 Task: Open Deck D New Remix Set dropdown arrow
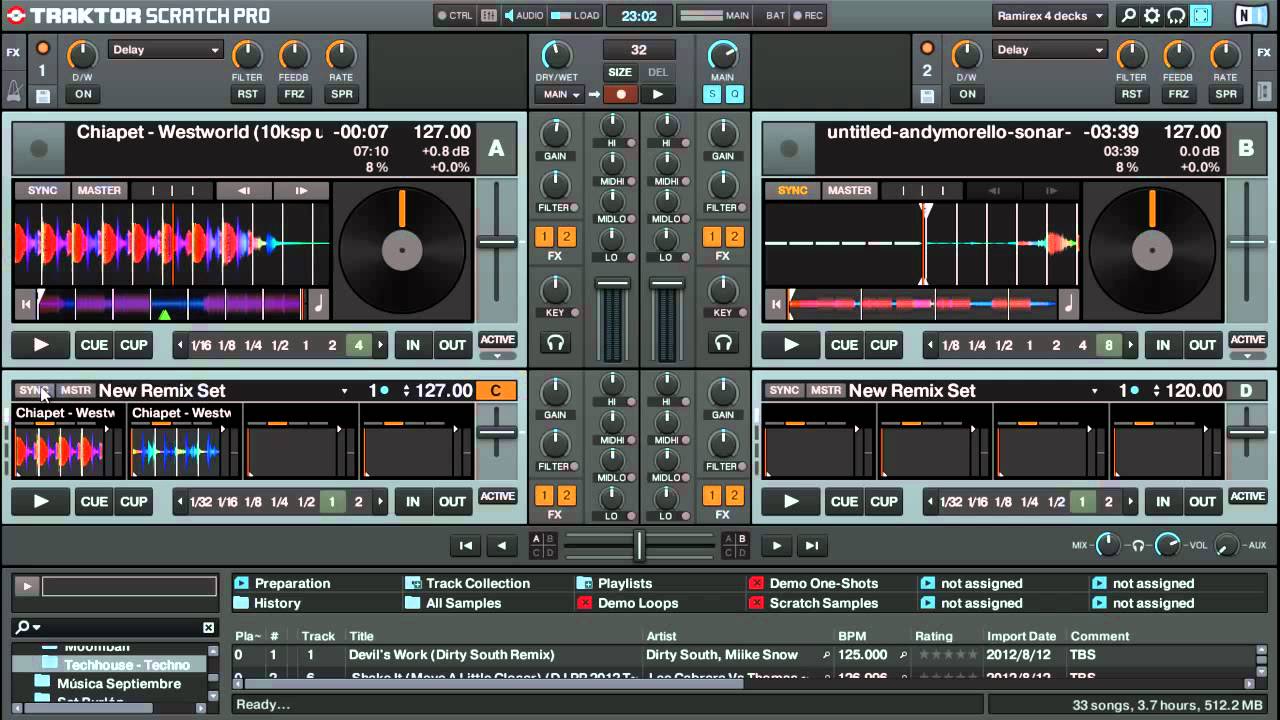point(1095,391)
